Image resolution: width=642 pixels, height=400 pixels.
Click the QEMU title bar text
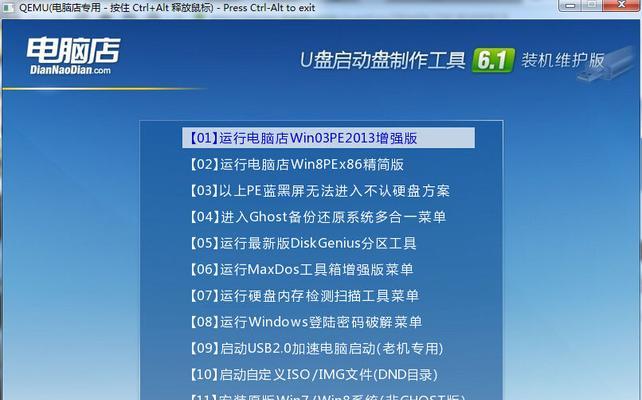(167, 8)
